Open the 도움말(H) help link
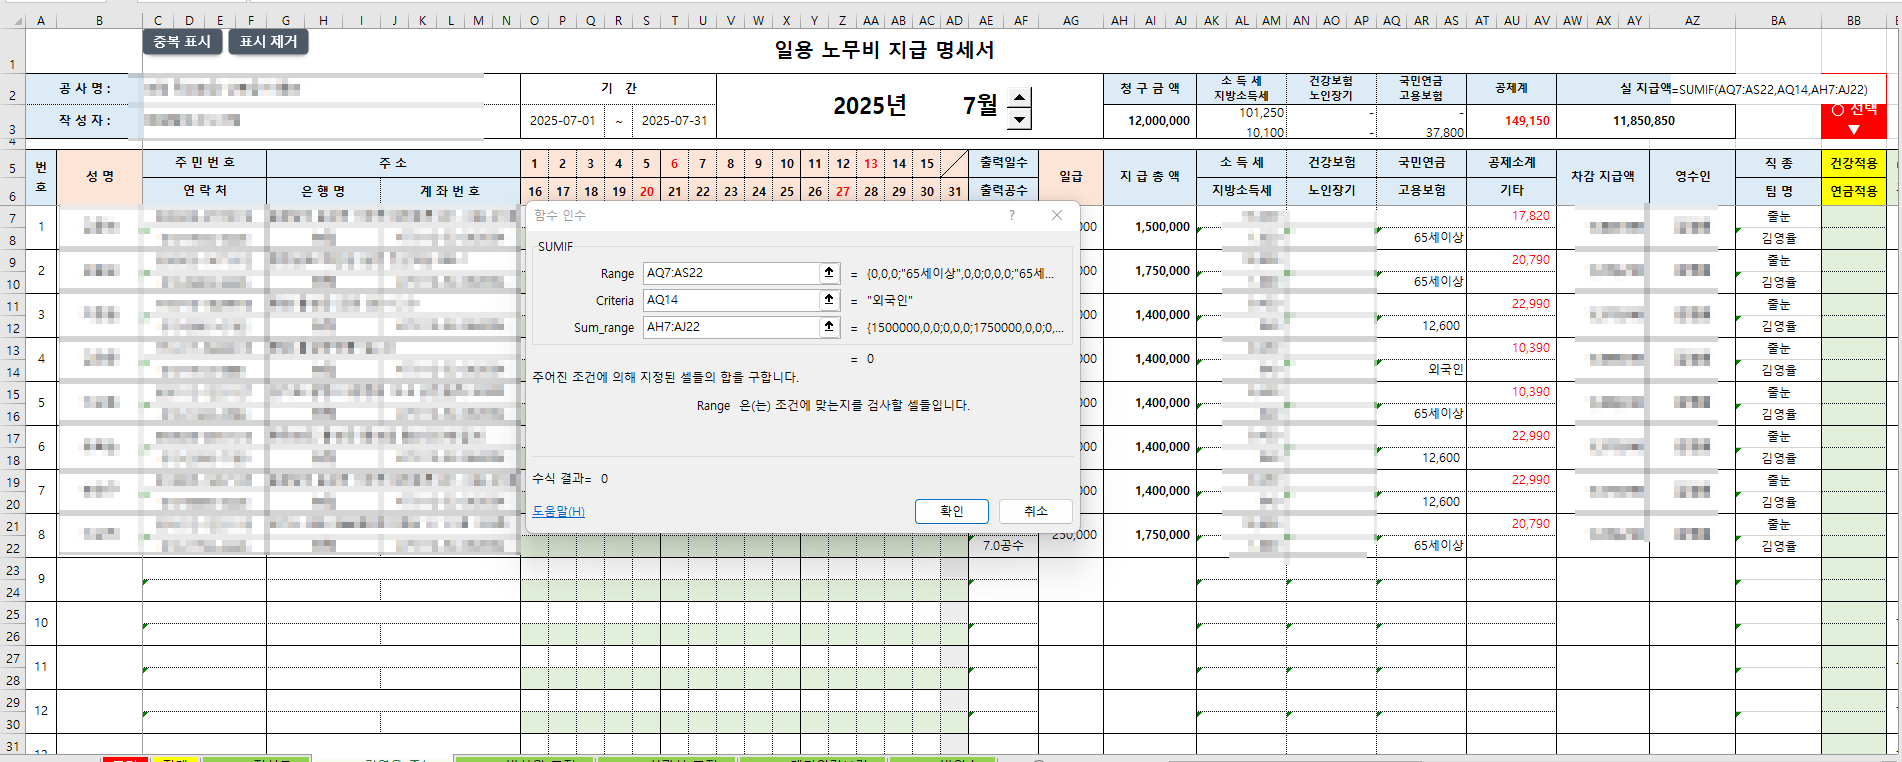 [x=558, y=511]
